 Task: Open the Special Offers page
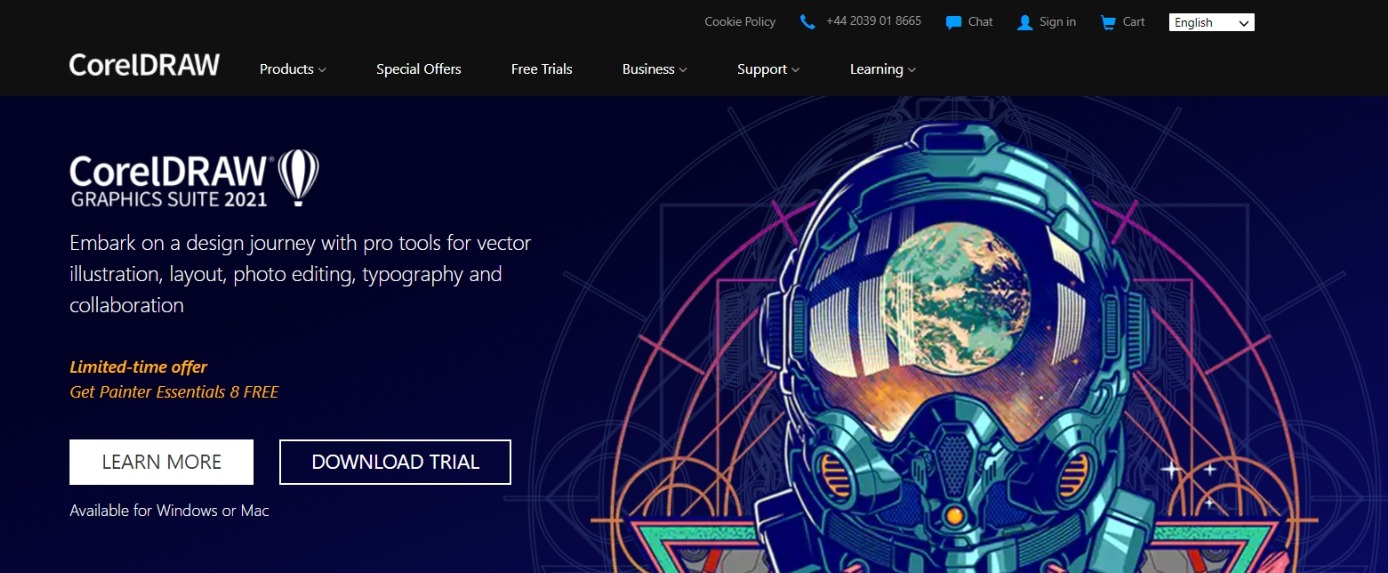tap(419, 69)
